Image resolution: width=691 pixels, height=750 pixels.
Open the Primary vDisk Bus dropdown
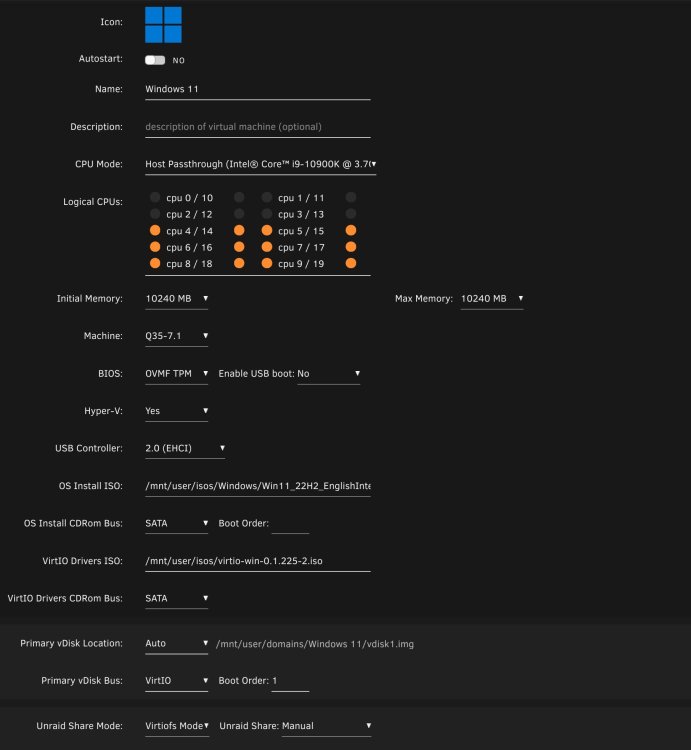176,681
